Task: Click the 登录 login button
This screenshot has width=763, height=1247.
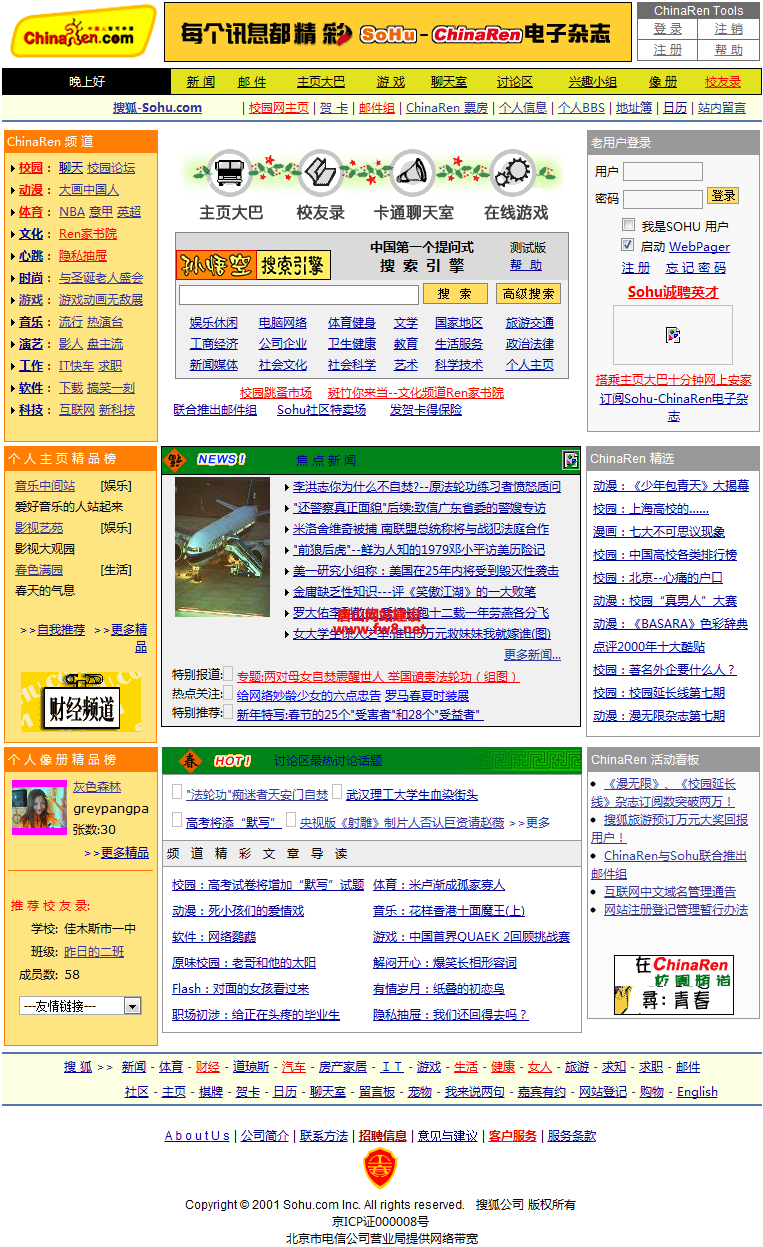Action: coord(722,196)
